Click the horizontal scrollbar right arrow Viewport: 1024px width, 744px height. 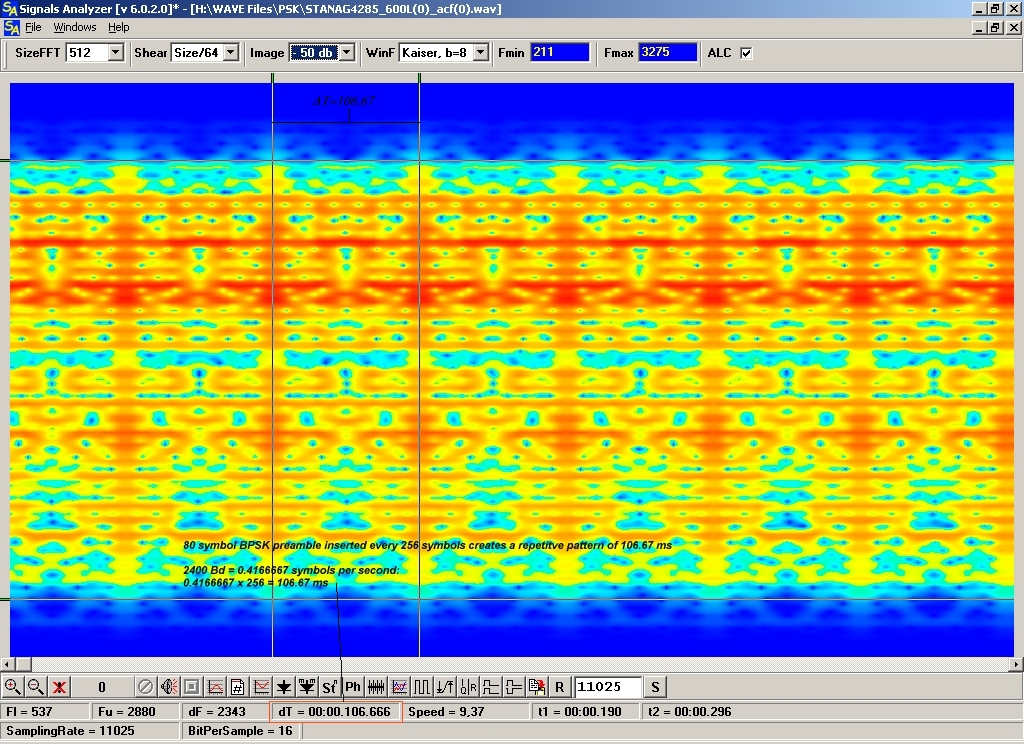(1016, 664)
